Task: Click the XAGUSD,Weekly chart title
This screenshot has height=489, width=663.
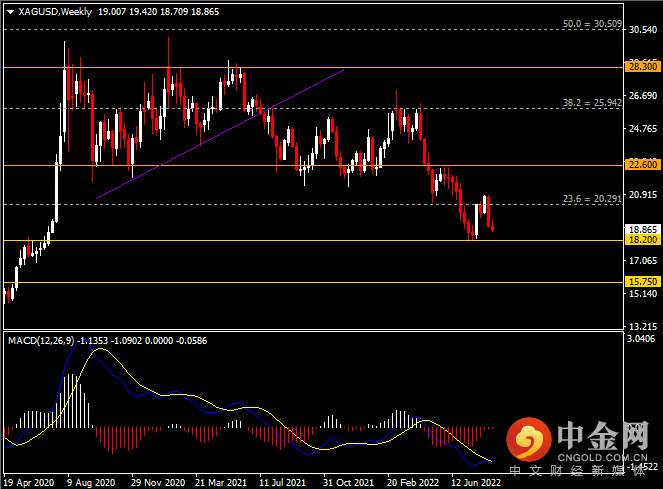Action: tap(45, 11)
